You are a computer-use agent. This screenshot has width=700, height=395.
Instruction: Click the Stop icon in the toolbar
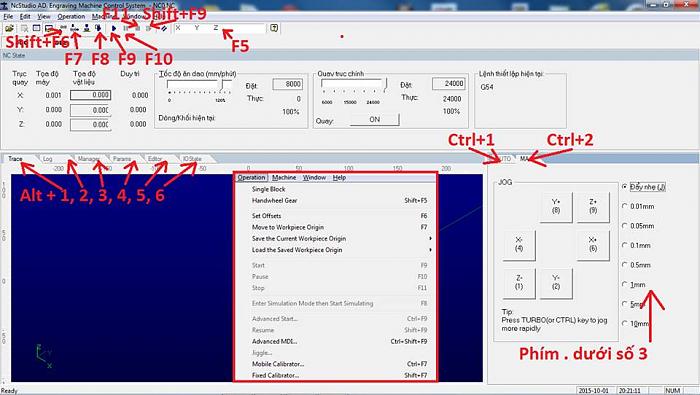138,28
